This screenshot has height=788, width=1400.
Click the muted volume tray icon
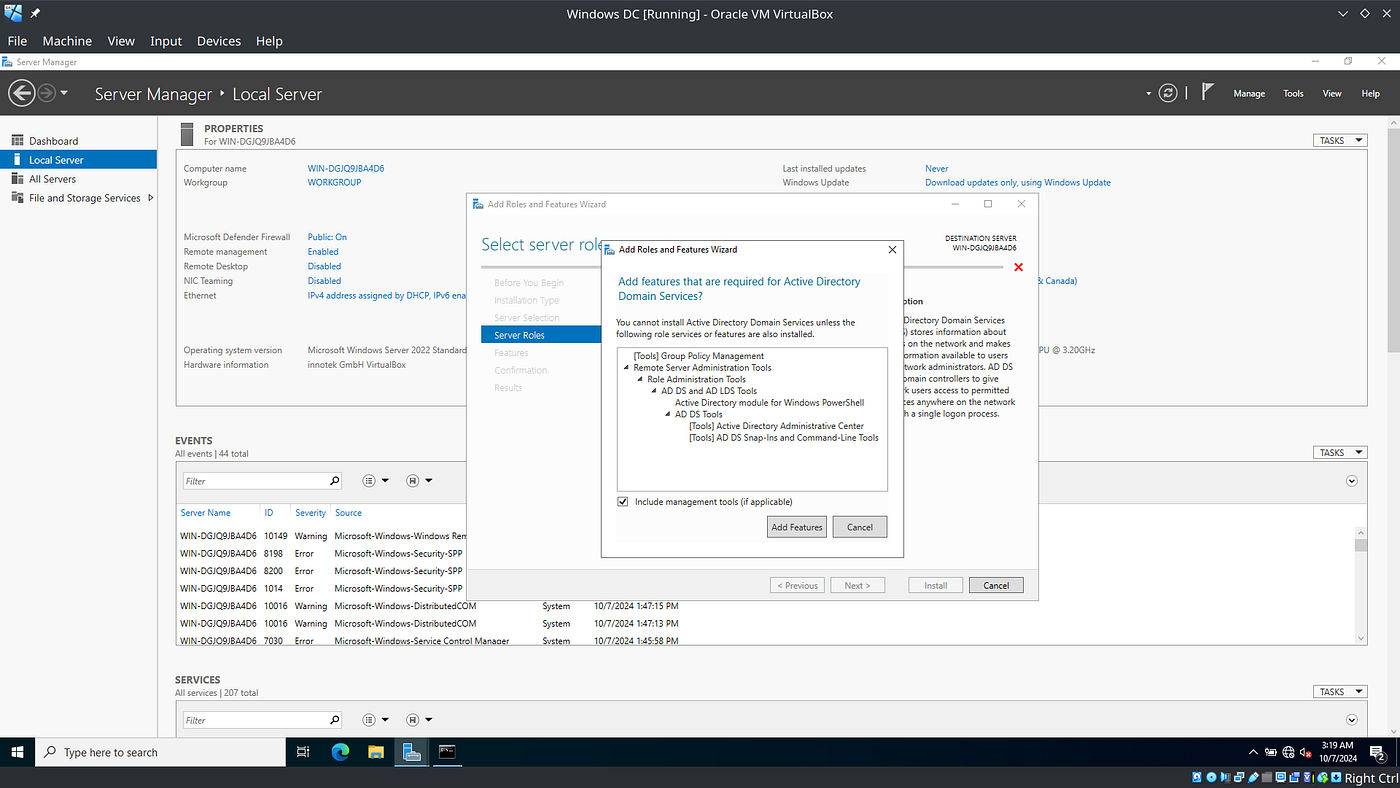click(1305, 752)
